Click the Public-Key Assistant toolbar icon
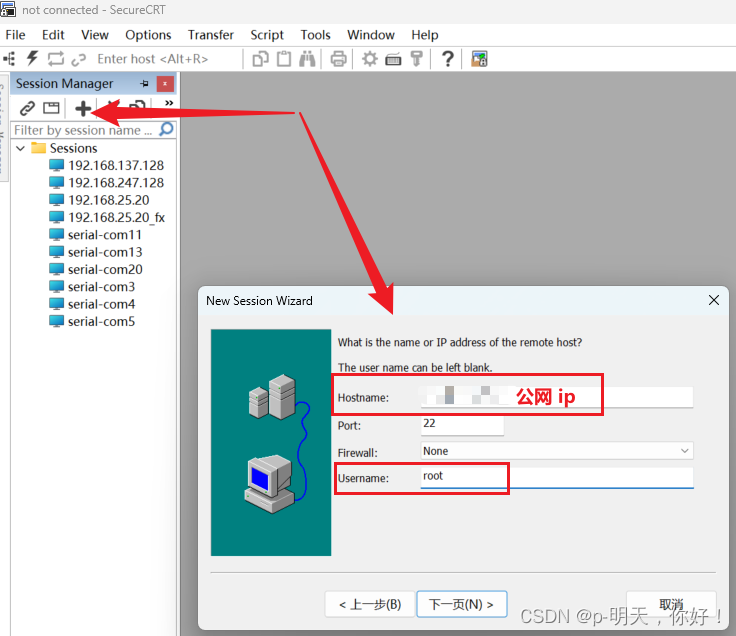This screenshot has width=736, height=636. pos(416,59)
